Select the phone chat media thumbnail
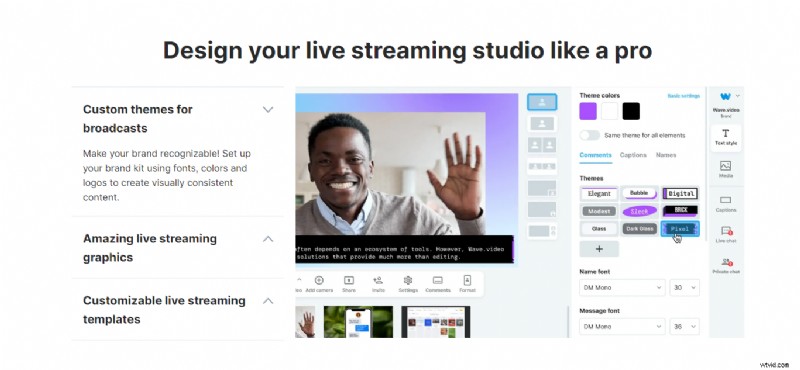This screenshot has width=800, height=370. click(358, 322)
